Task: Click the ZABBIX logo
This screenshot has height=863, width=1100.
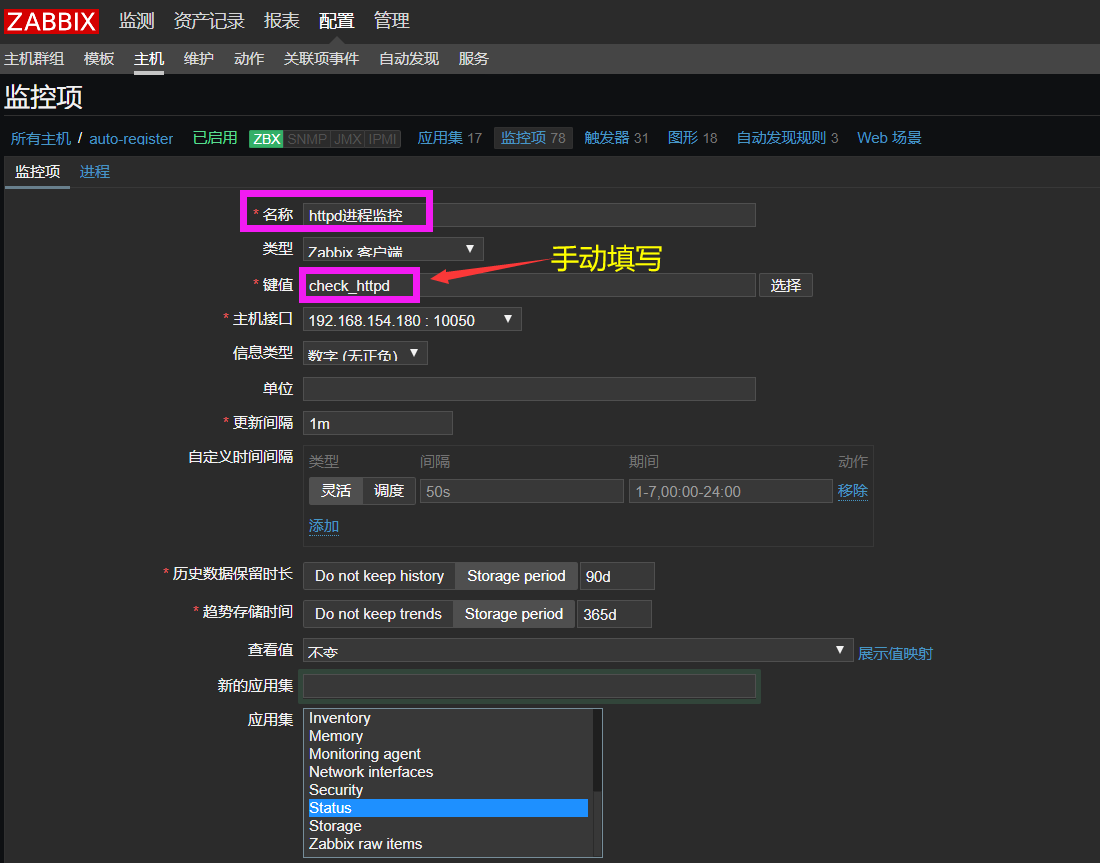Action: click(51, 21)
